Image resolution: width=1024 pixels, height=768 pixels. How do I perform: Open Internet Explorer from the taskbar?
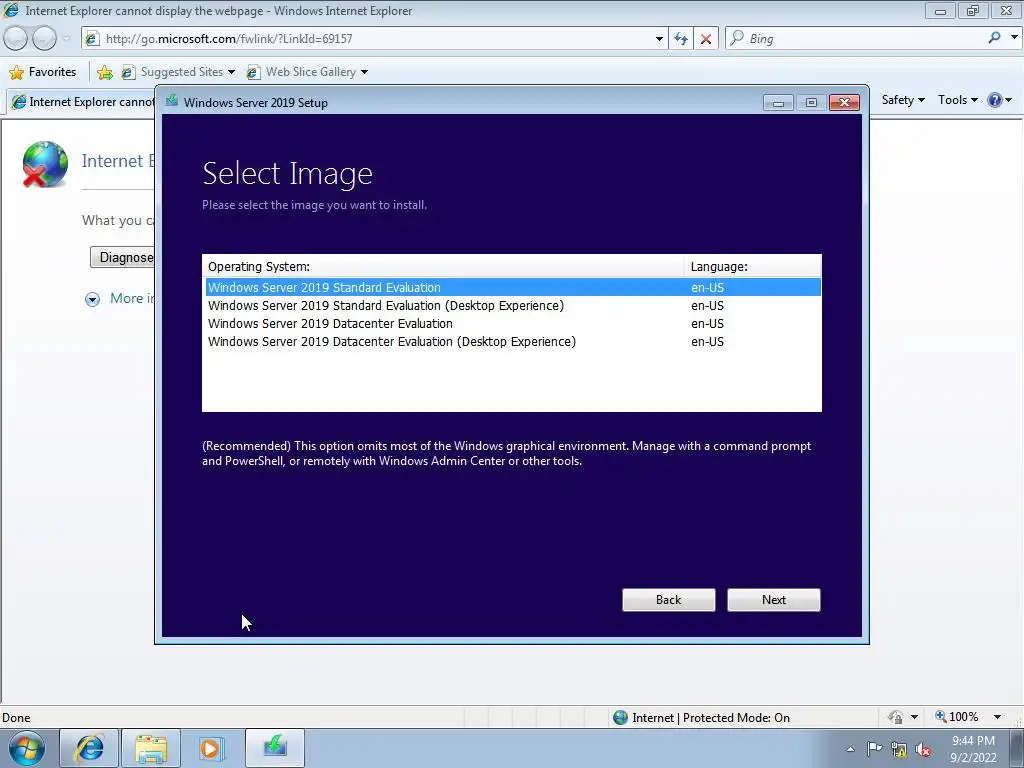[x=89, y=748]
